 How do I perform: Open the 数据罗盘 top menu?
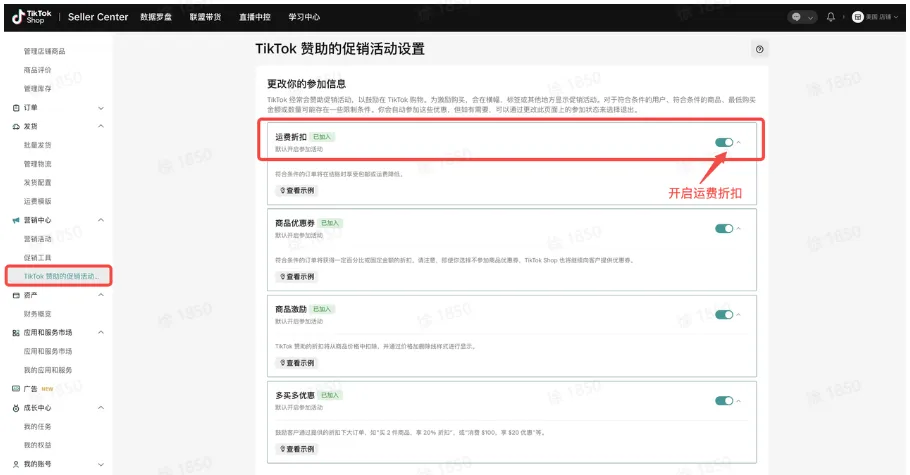(156, 17)
